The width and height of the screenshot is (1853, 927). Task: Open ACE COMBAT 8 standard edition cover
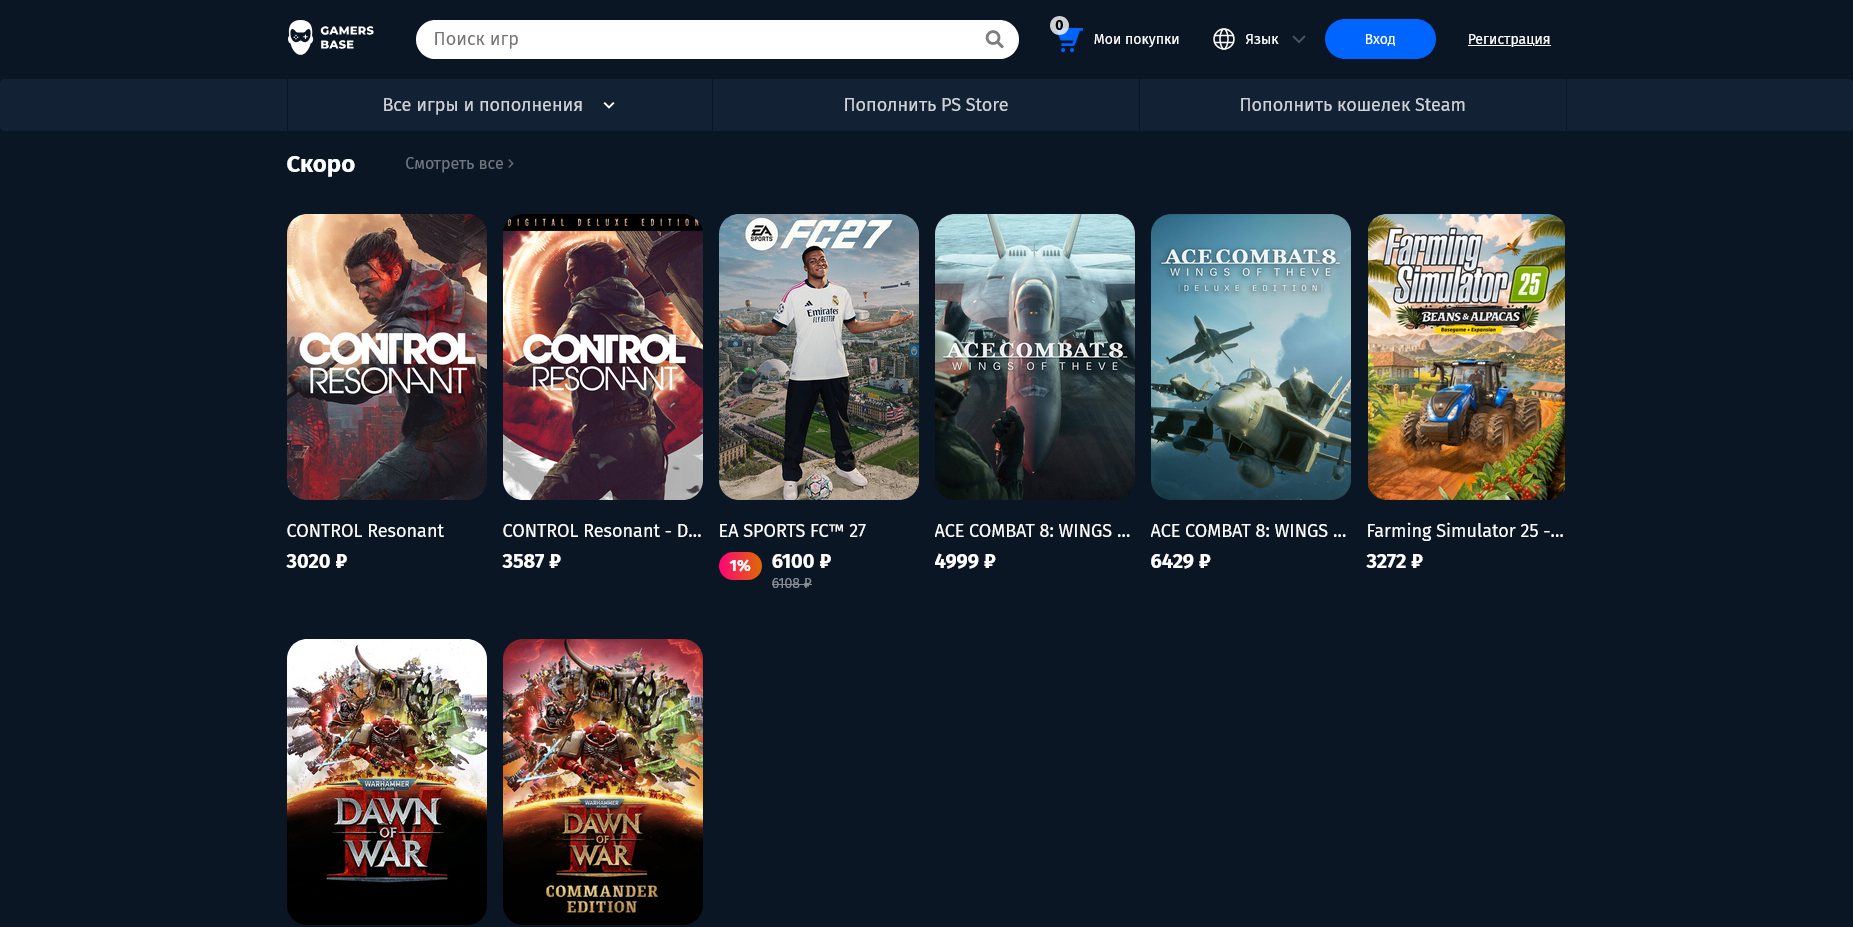(x=1035, y=357)
